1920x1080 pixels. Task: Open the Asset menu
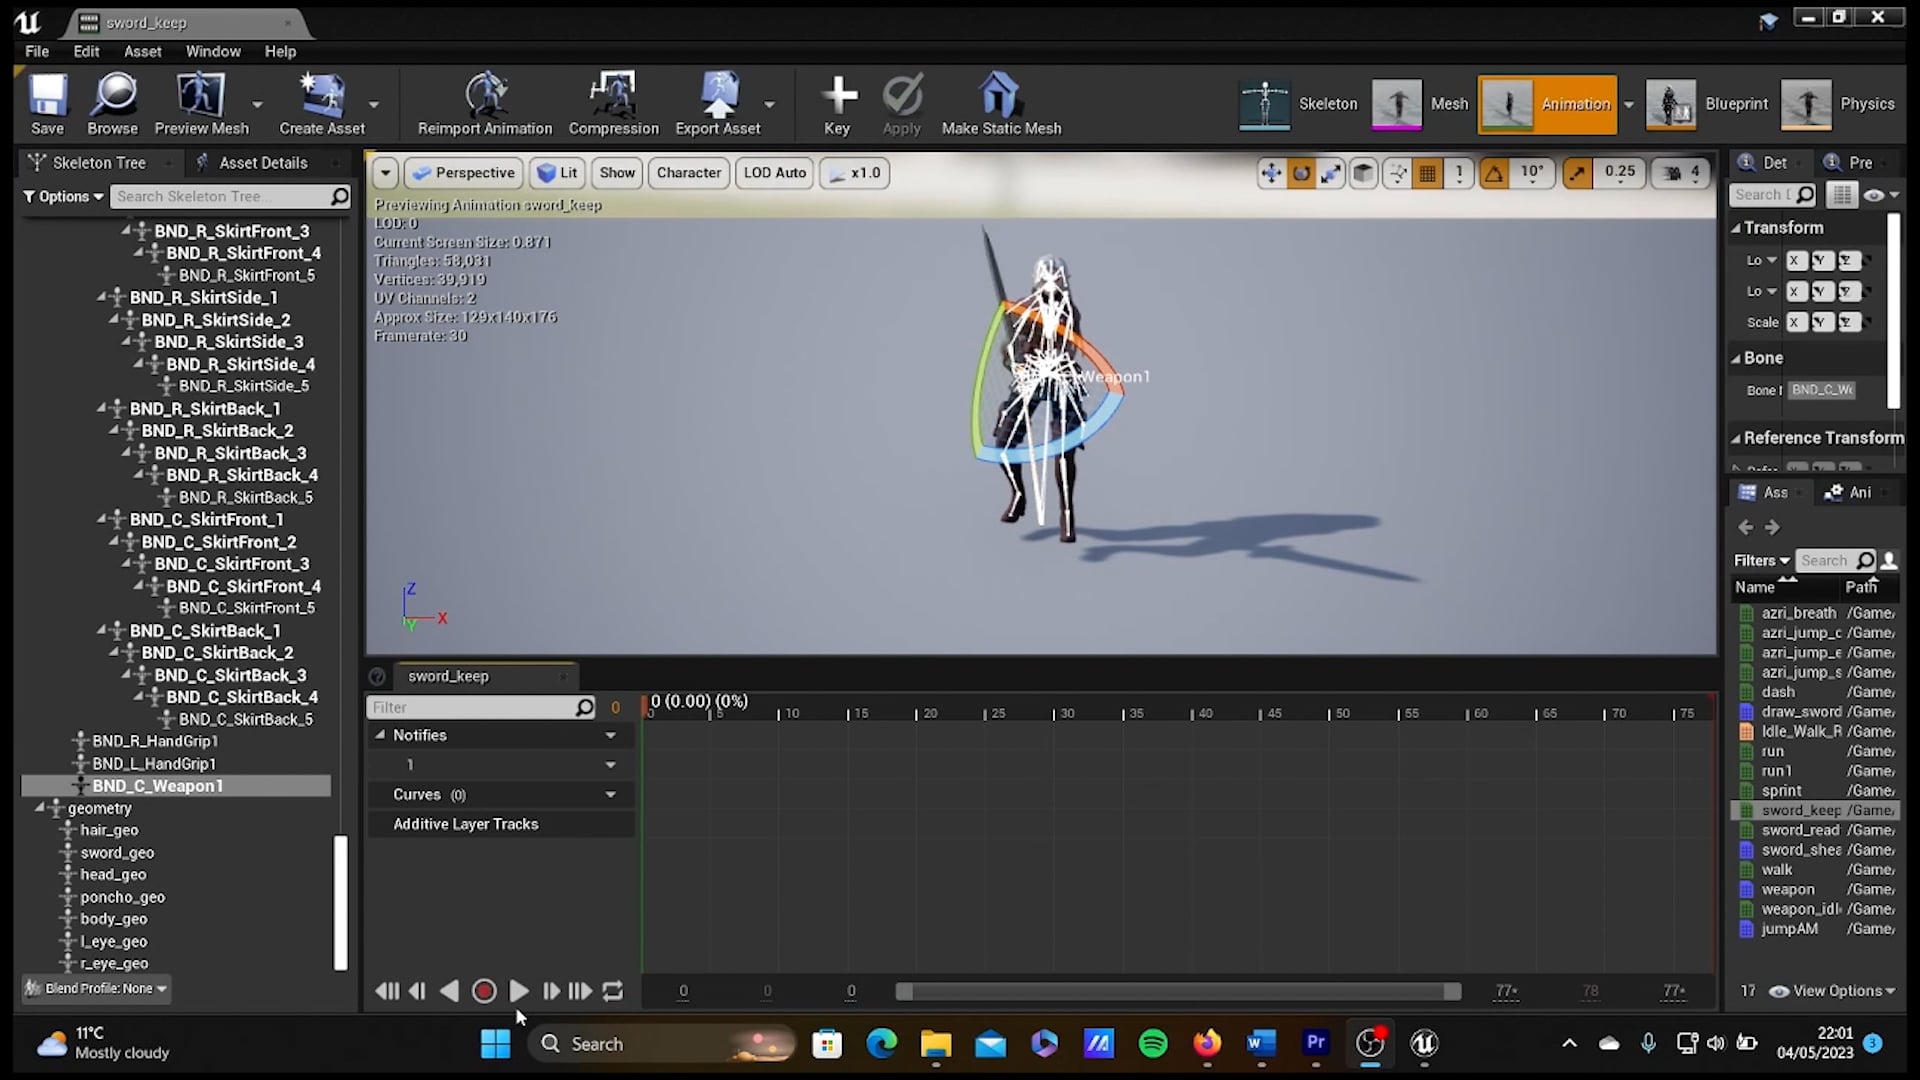142,51
